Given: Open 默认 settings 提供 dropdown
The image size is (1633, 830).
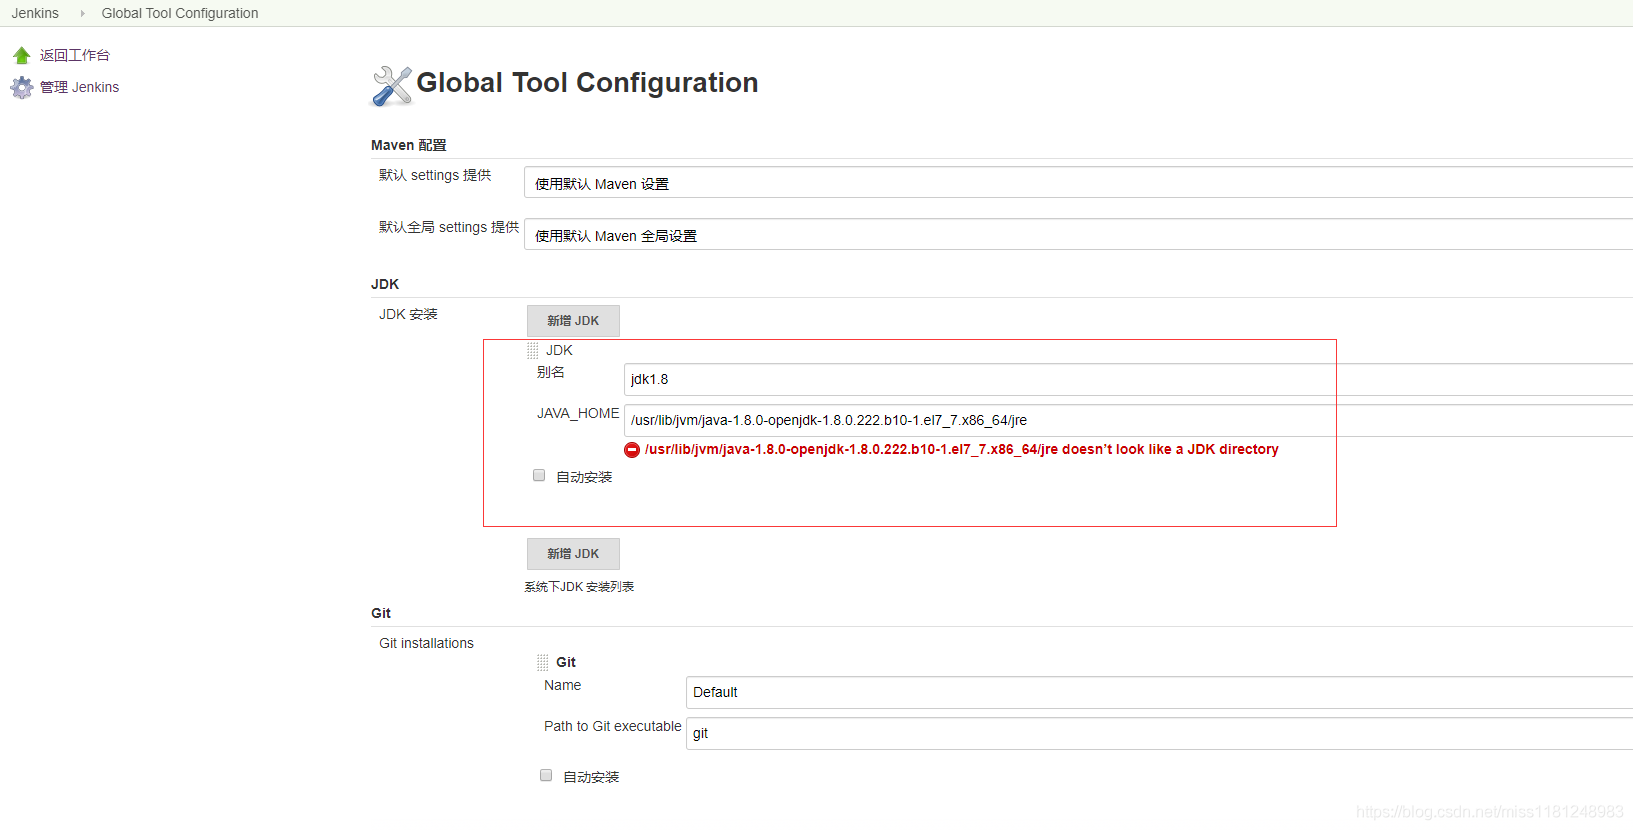Looking at the screenshot, I should click(x=1078, y=183).
